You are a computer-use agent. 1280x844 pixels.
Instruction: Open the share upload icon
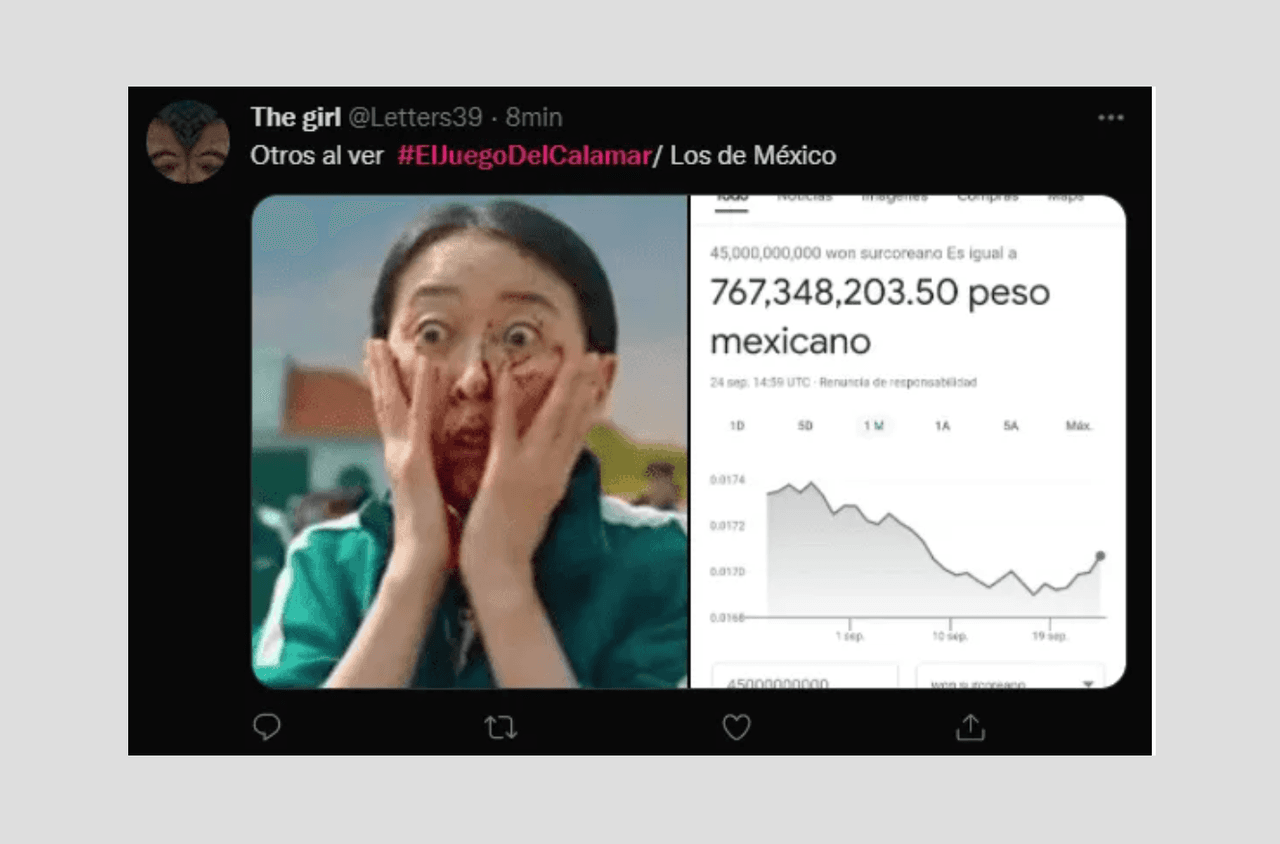[x=970, y=727]
